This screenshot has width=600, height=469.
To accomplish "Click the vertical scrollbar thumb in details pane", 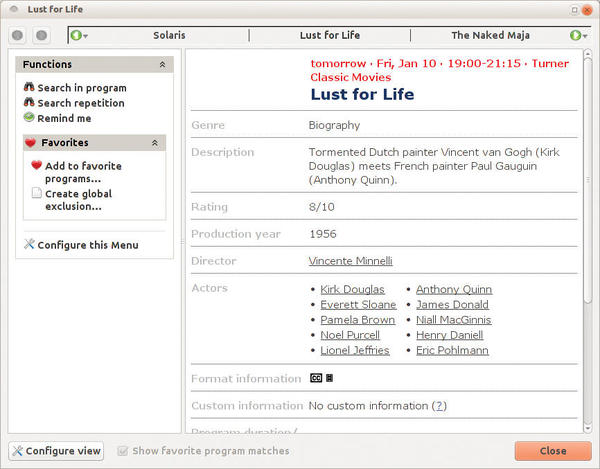I will point(588,180).
